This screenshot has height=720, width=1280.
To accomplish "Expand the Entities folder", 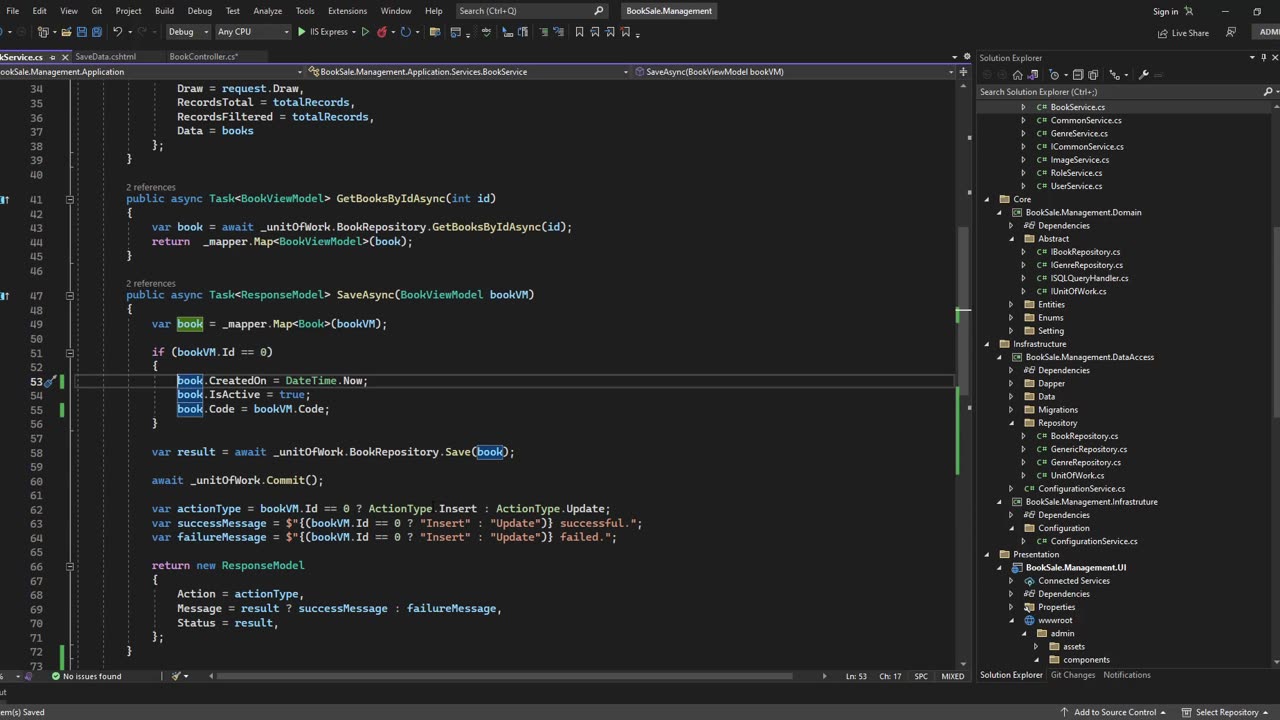I will 1011,304.
